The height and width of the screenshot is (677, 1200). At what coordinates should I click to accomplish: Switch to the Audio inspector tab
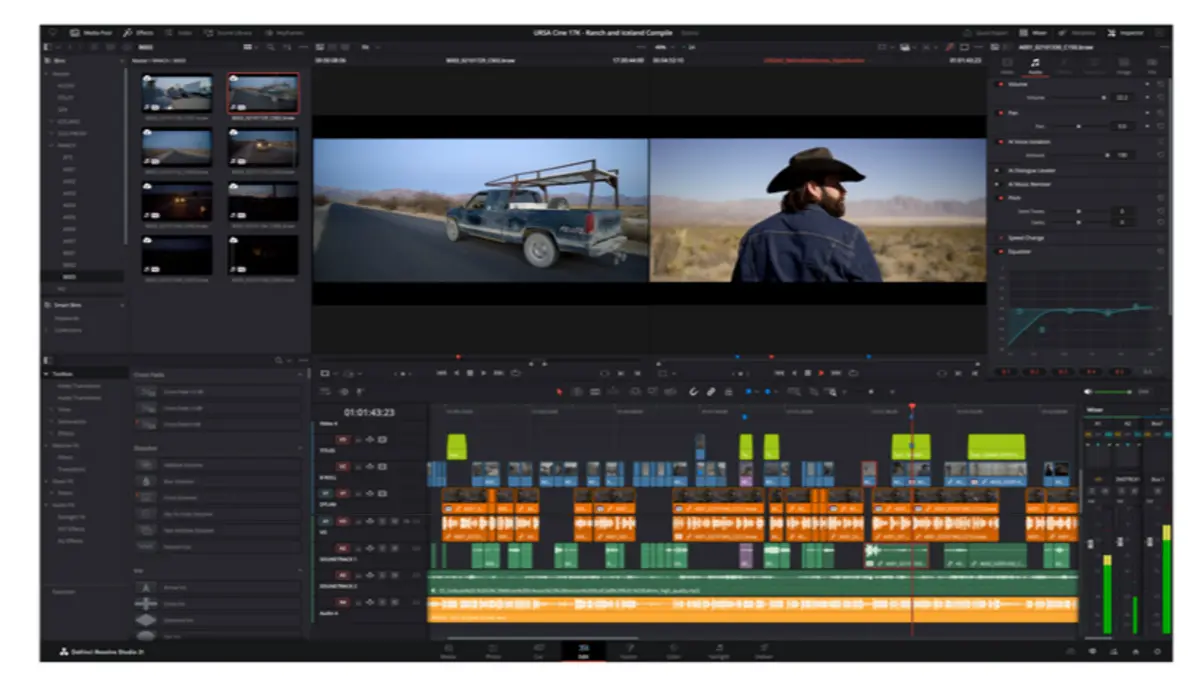coord(1035,65)
